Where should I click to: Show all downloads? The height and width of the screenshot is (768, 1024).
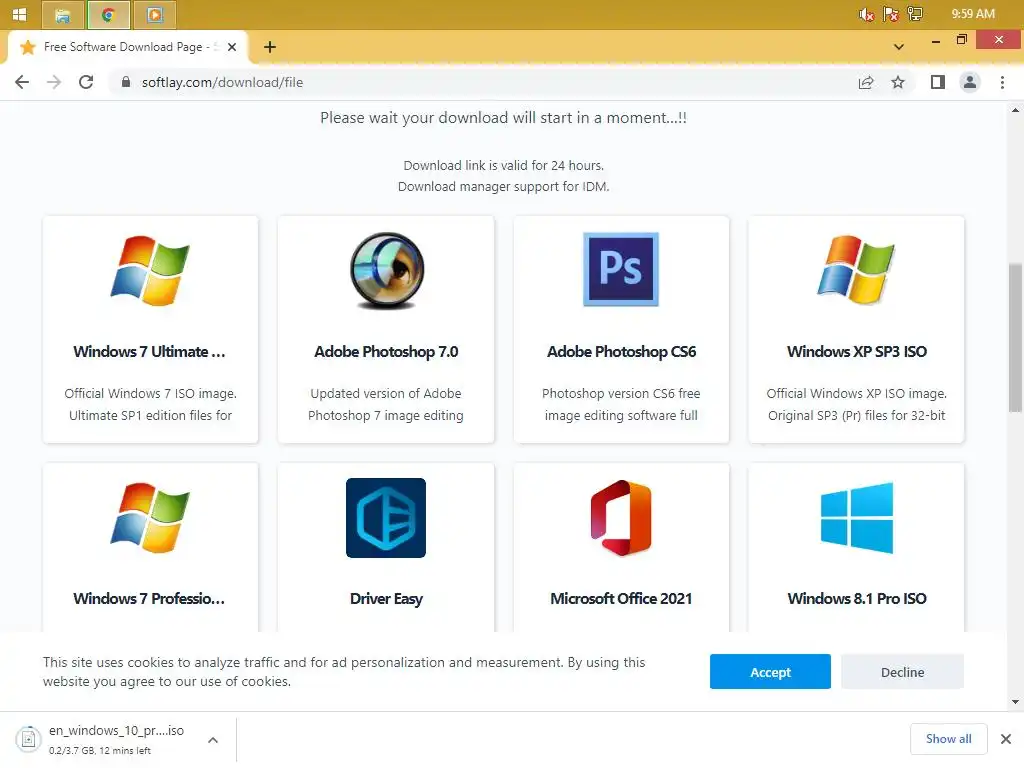pyautogui.click(x=948, y=739)
